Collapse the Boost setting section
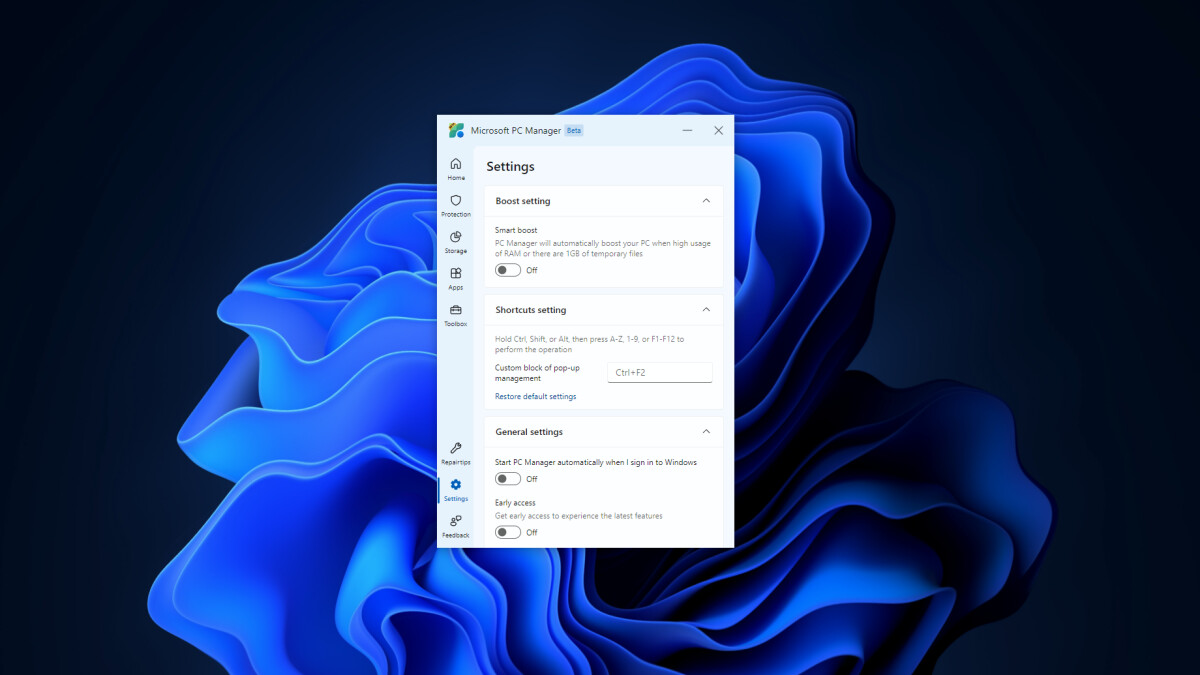Screen dimensions: 1200x675 point(705,200)
